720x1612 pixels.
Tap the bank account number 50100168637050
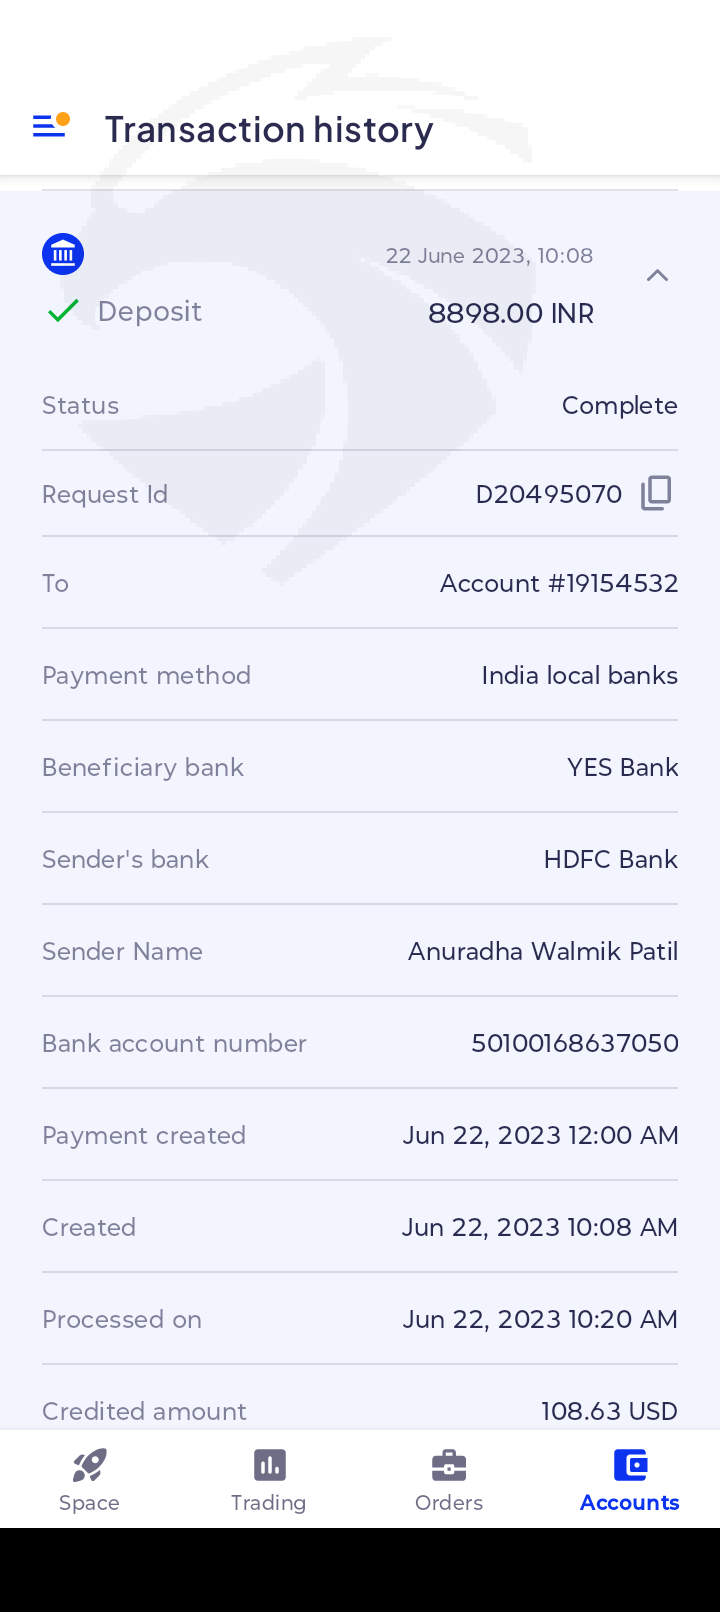(x=575, y=1043)
